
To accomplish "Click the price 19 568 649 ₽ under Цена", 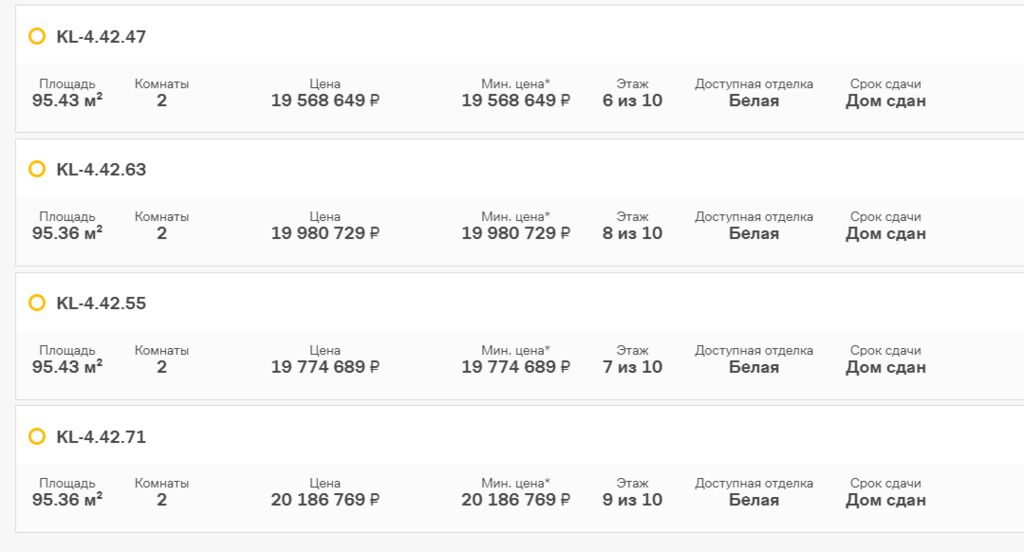I will (325, 101).
